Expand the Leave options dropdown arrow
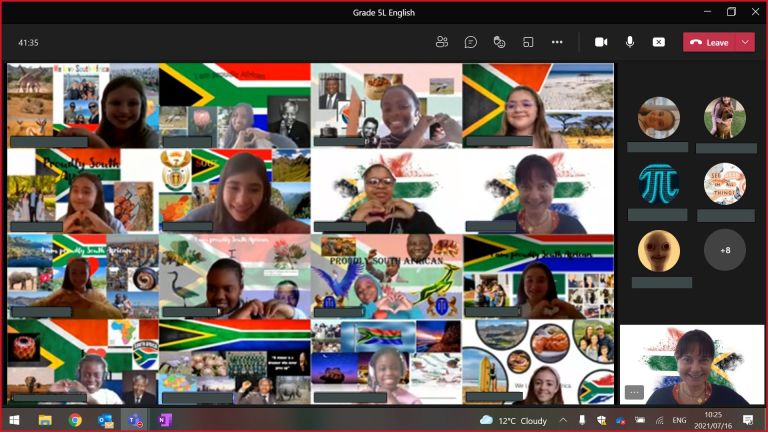The width and height of the screenshot is (768, 432). click(x=745, y=42)
